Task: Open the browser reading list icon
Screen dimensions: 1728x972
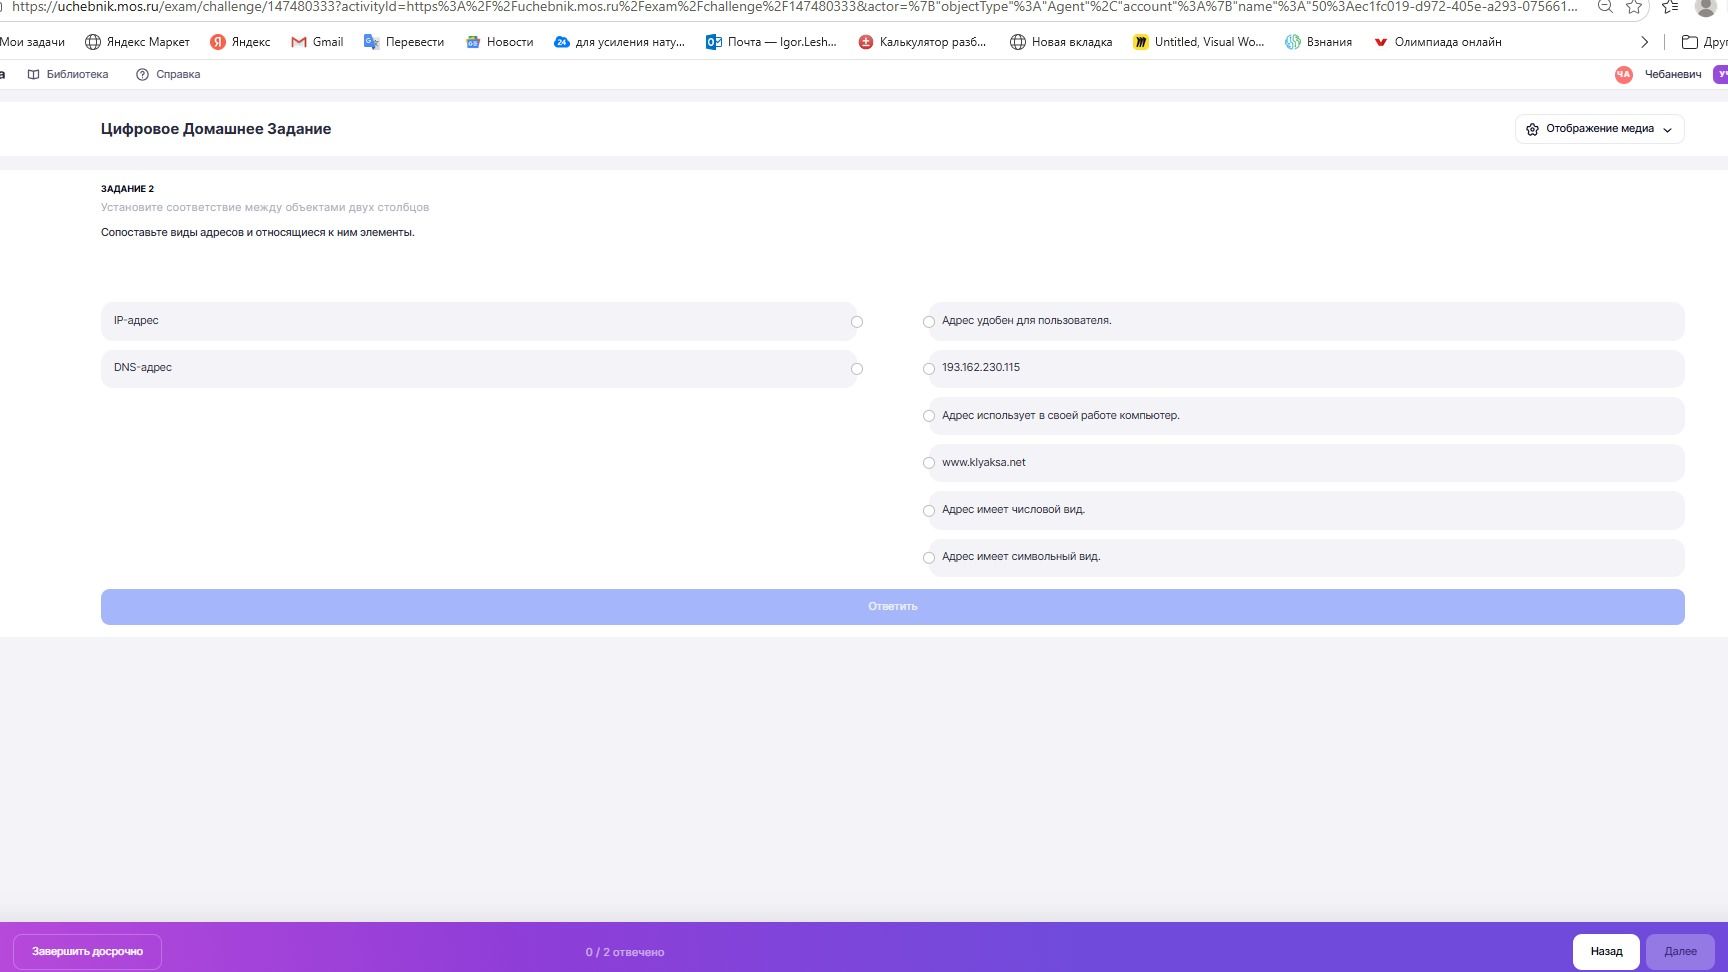Action: [x=1670, y=7]
